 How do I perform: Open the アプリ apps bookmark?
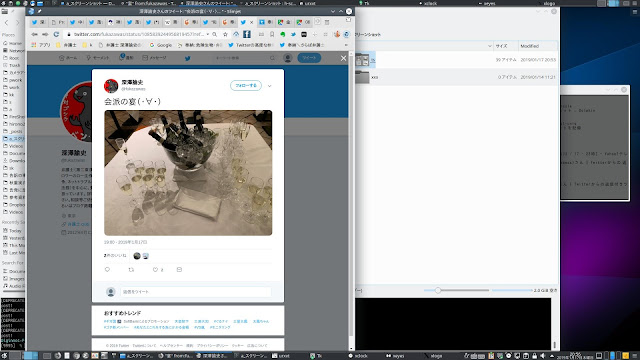(41, 45)
